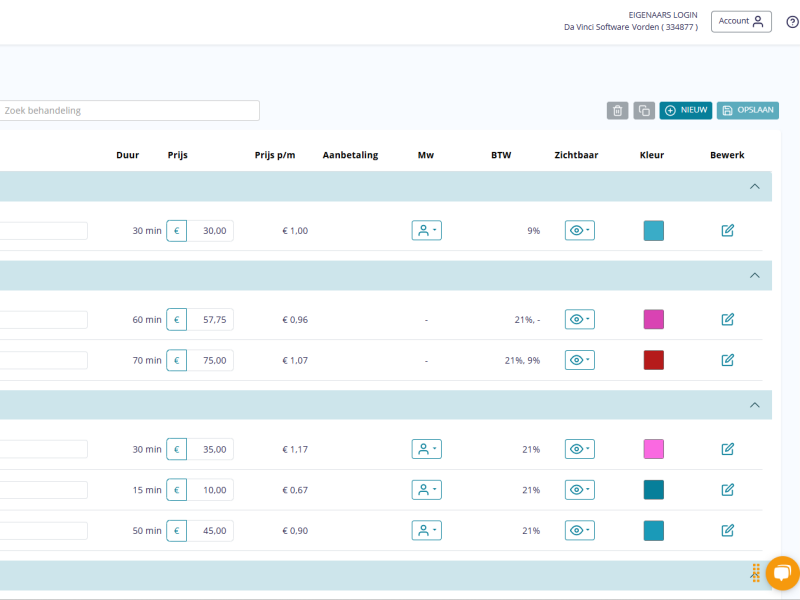Viewport: 800px width, 600px height.
Task: Toggle visibility of 75,00 treatment
Action: click(x=580, y=360)
